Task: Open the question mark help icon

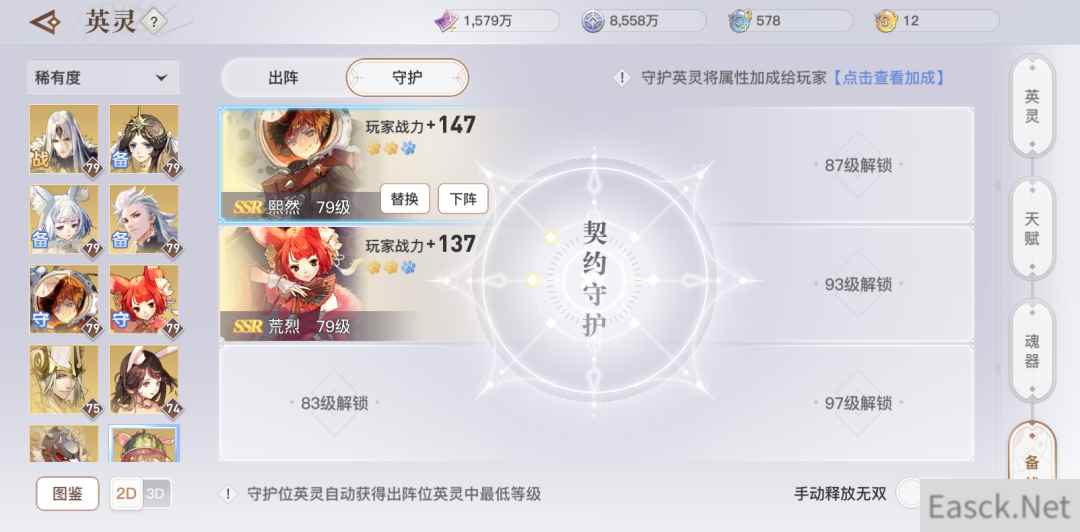Action: (154, 22)
